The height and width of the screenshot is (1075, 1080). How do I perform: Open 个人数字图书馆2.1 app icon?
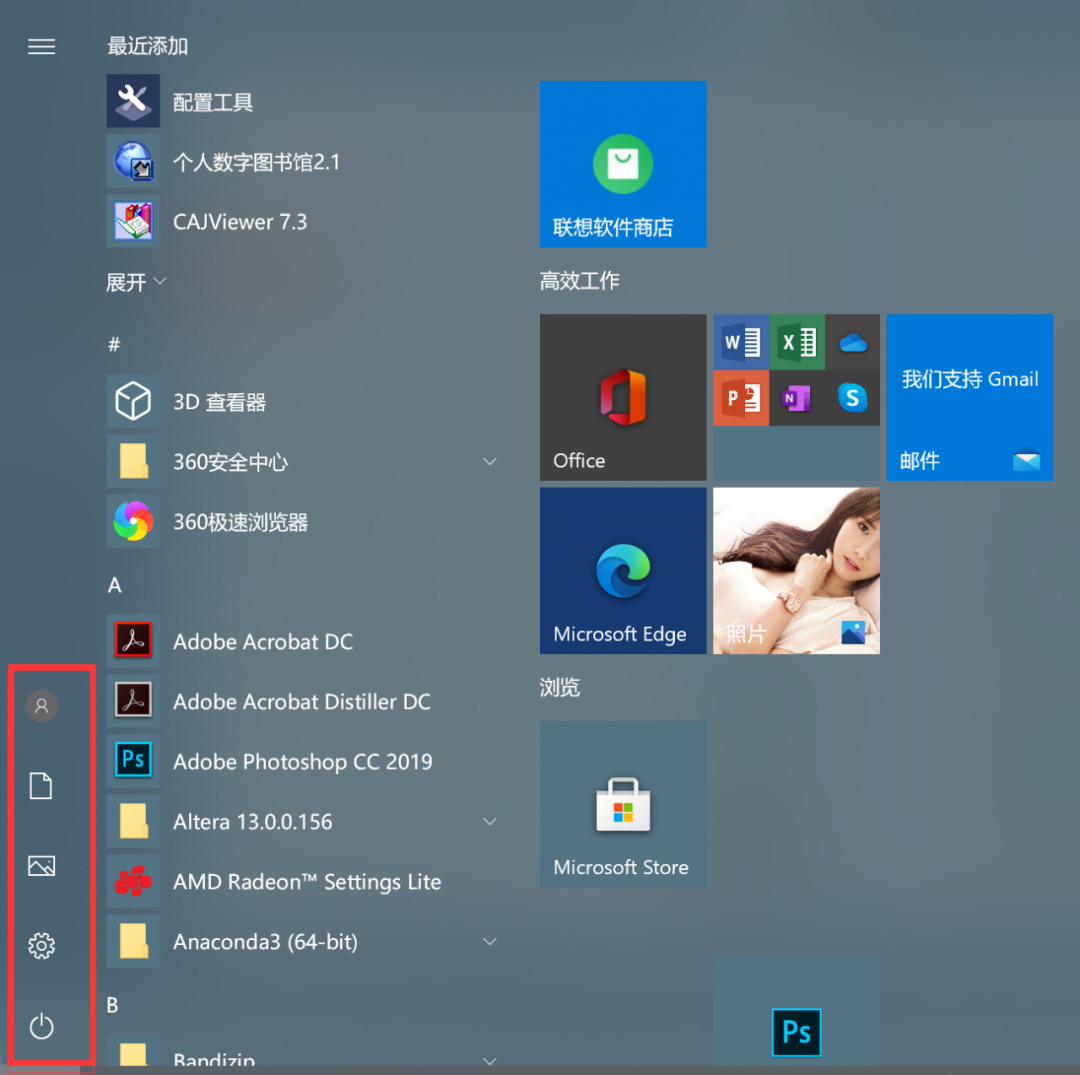point(133,161)
